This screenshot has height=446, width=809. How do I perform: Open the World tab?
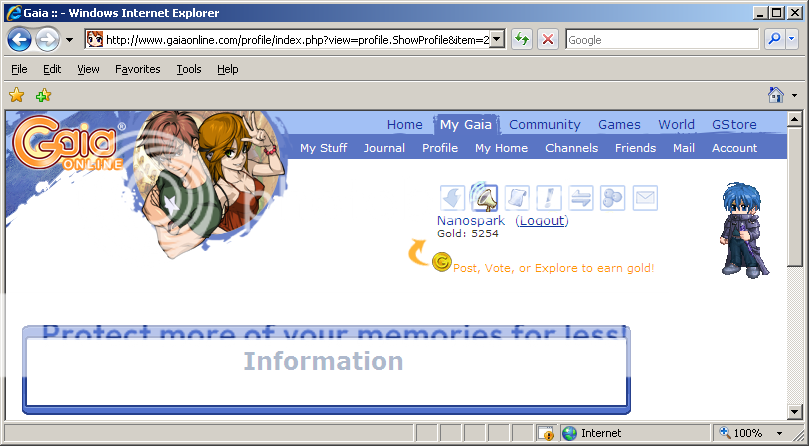click(x=676, y=125)
